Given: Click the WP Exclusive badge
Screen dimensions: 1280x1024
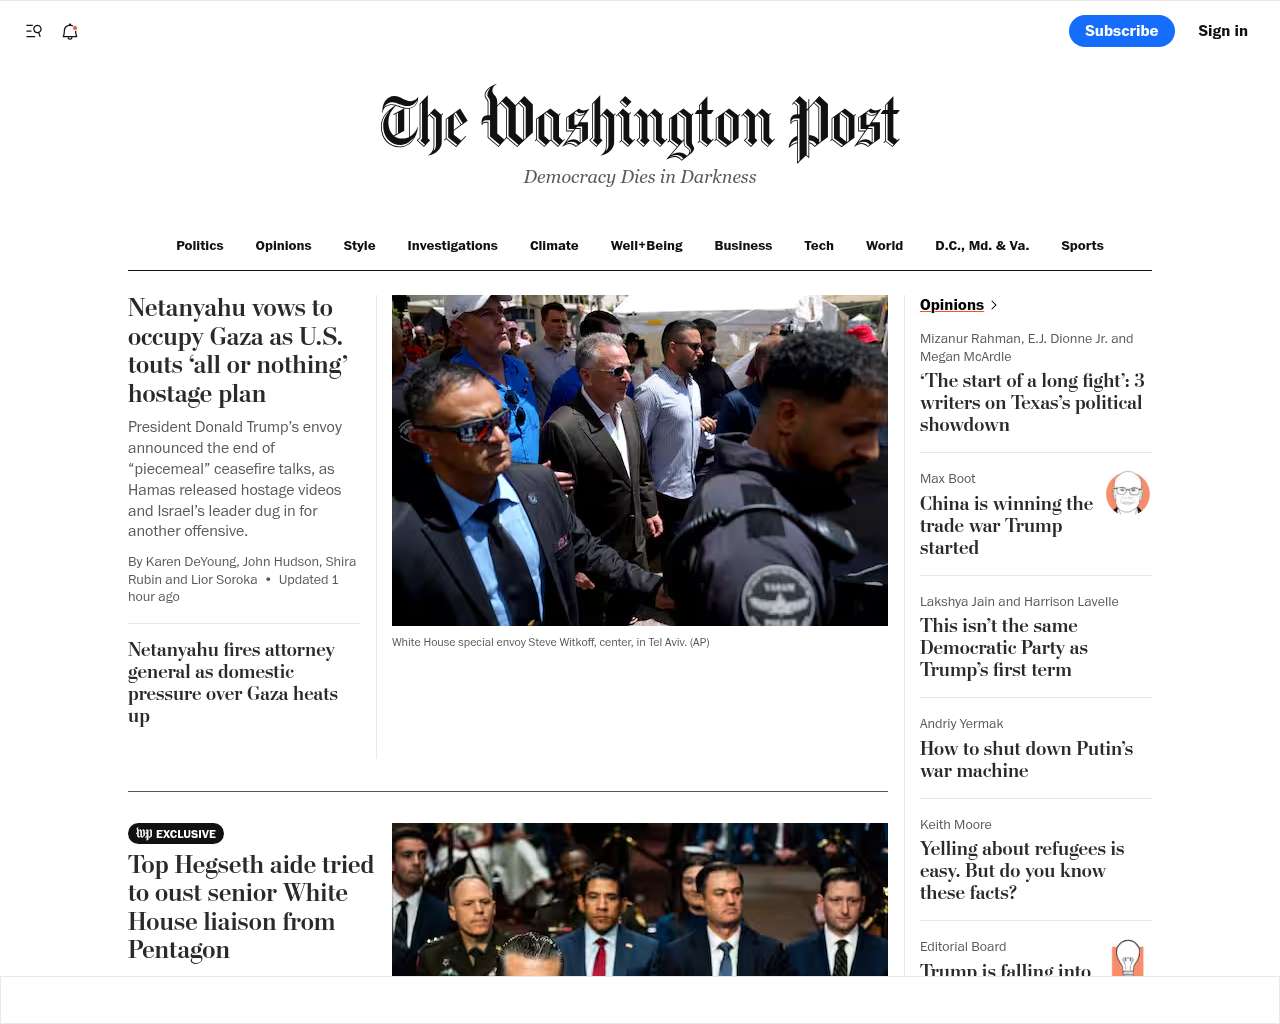Looking at the screenshot, I should tap(176, 833).
